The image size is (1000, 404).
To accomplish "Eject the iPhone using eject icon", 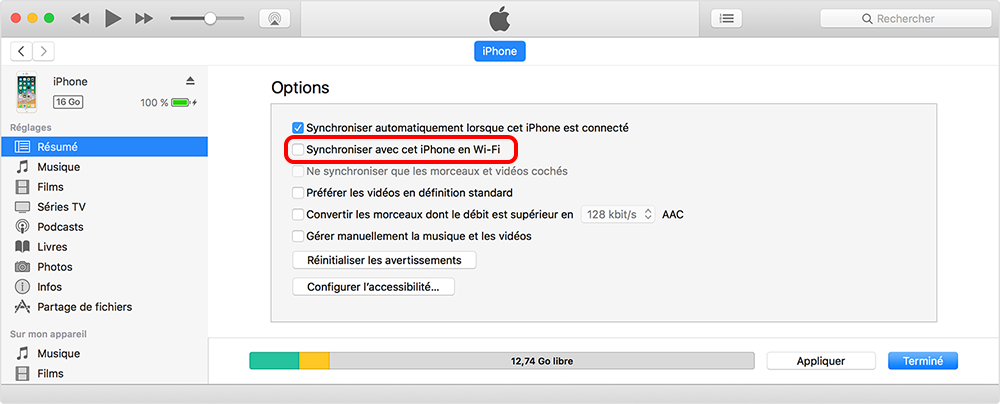I will coord(191,81).
